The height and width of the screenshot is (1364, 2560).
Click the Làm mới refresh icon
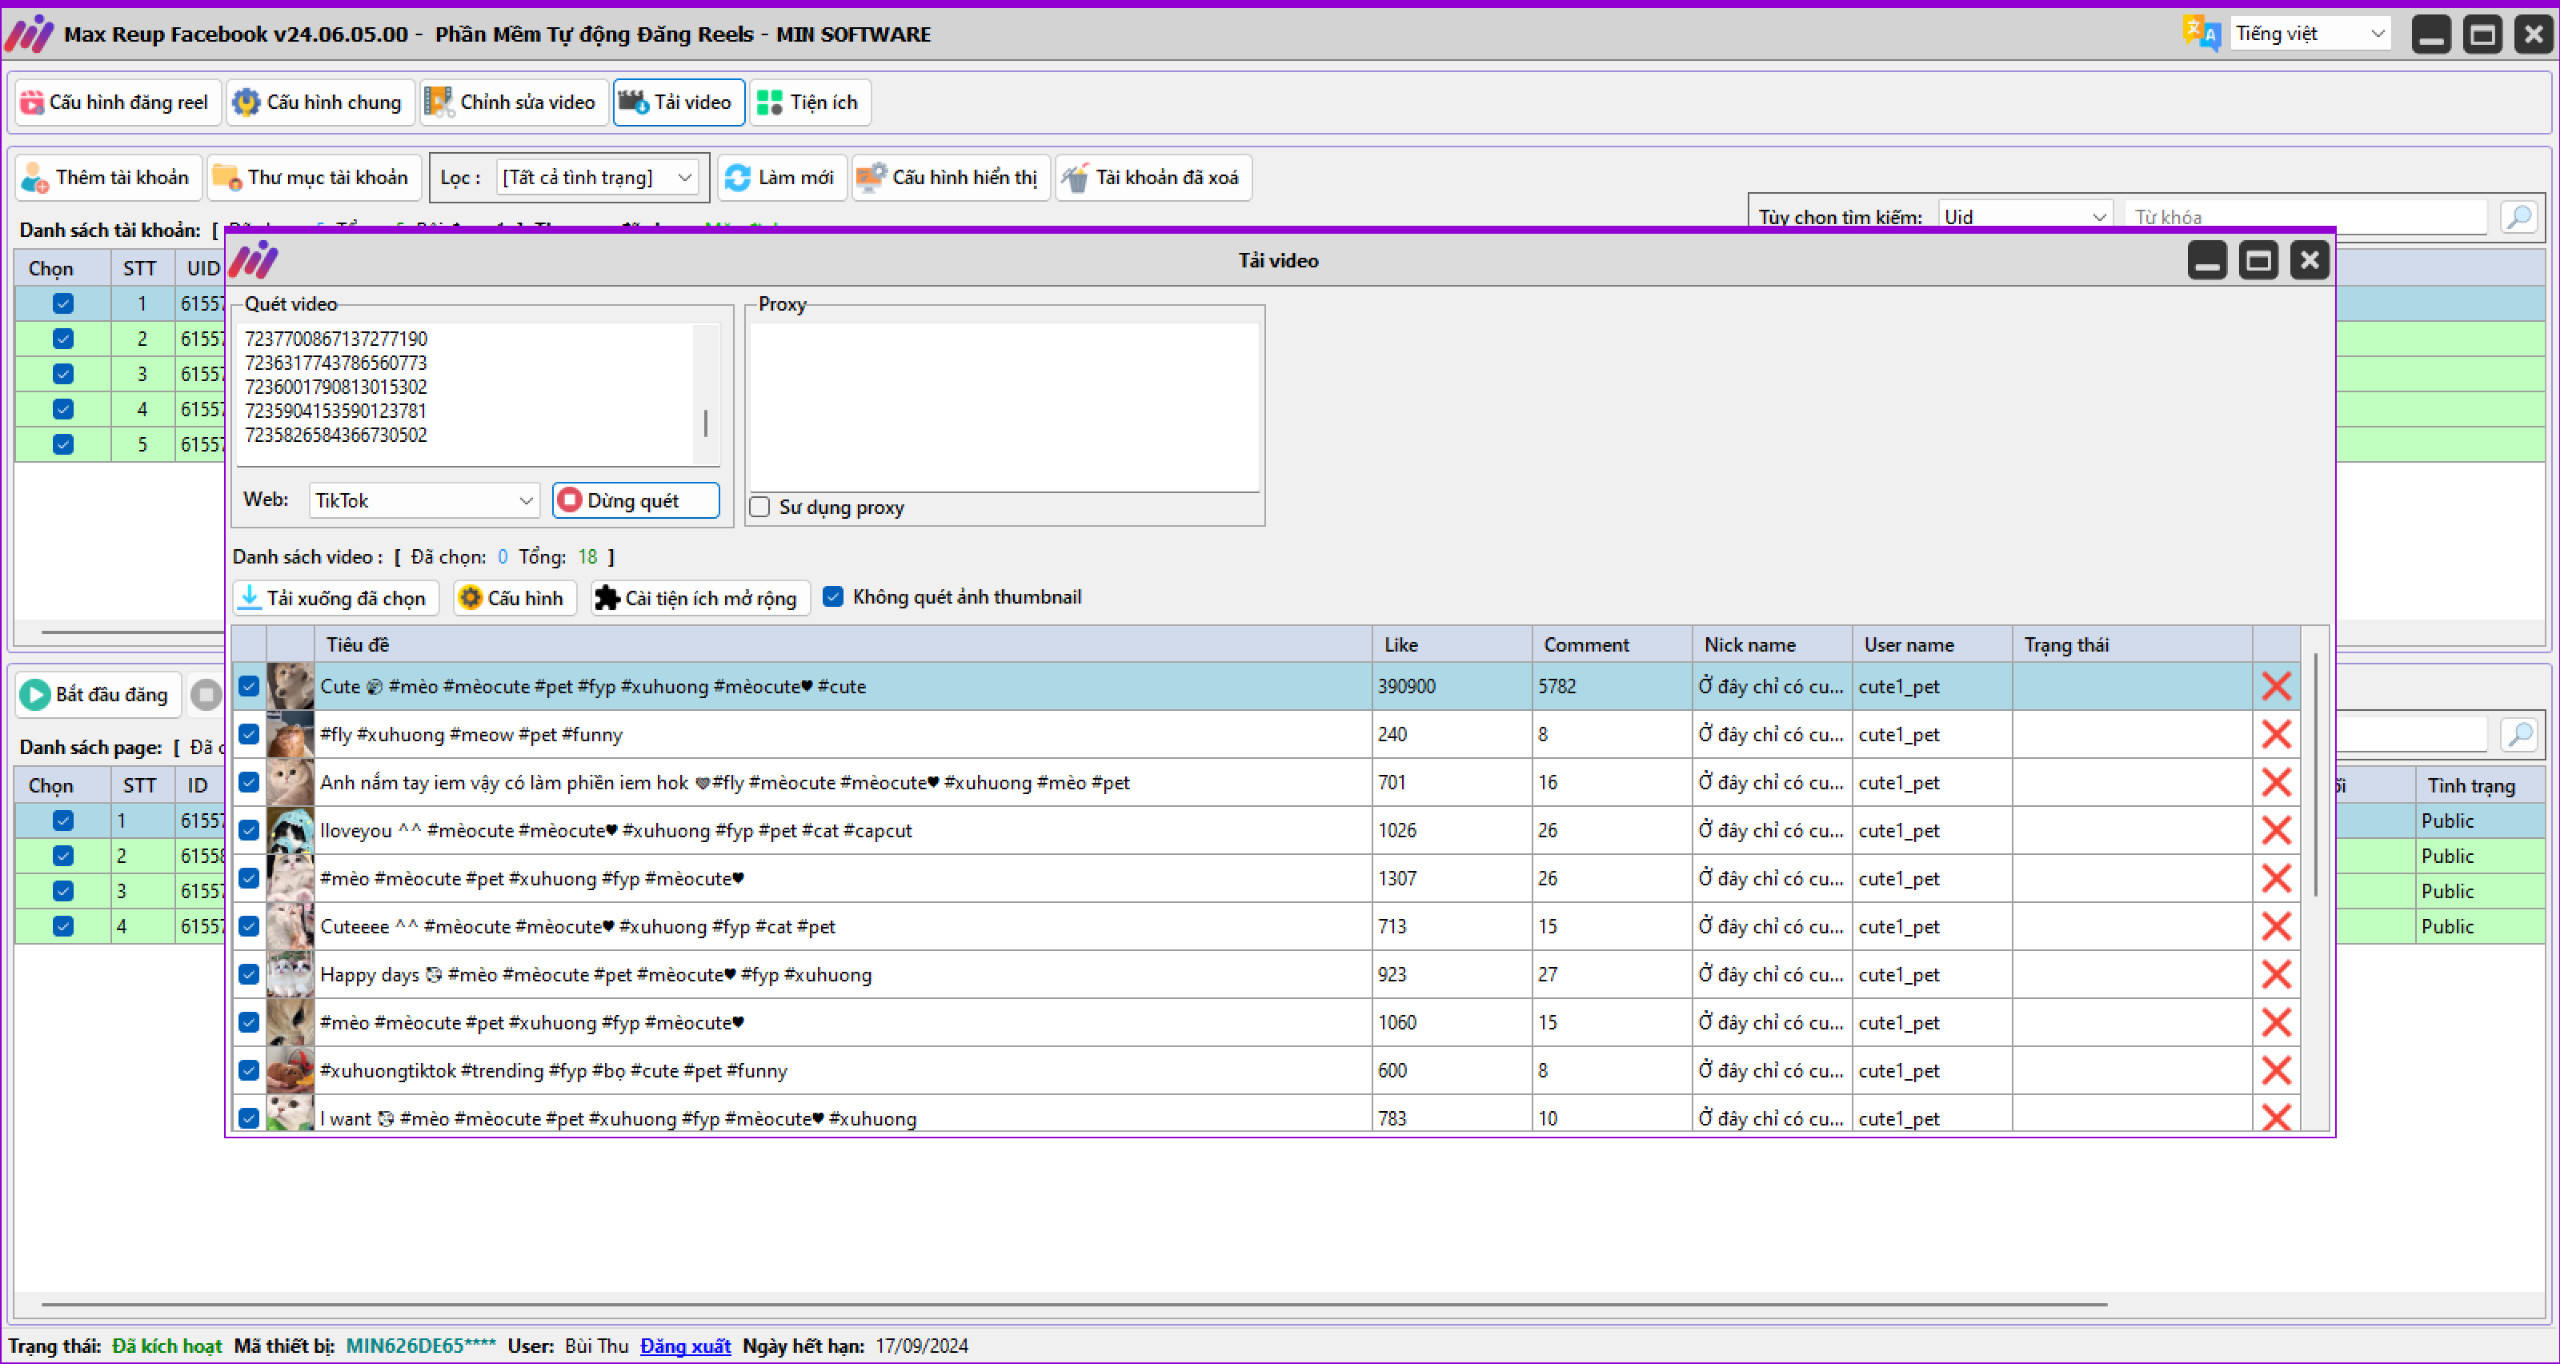tap(738, 177)
